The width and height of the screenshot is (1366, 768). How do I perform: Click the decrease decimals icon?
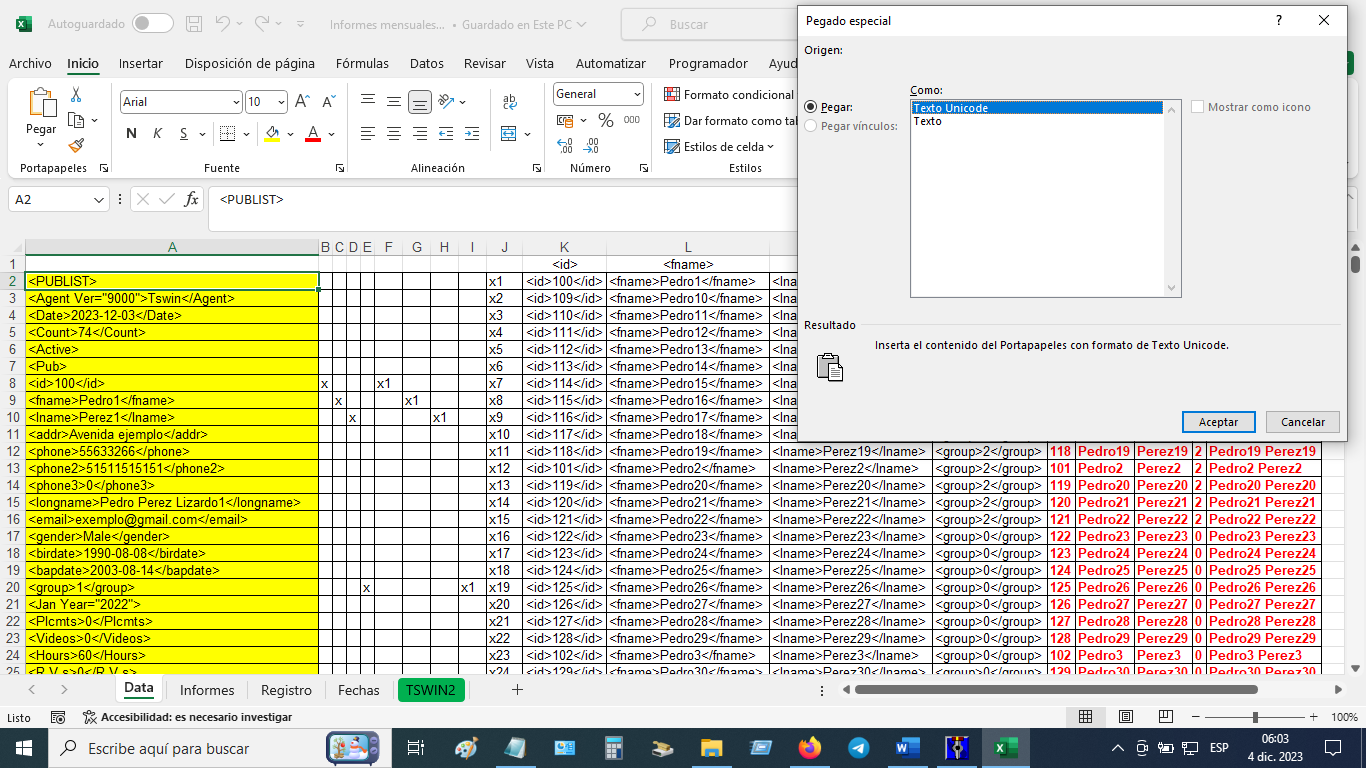pyautogui.click(x=591, y=146)
